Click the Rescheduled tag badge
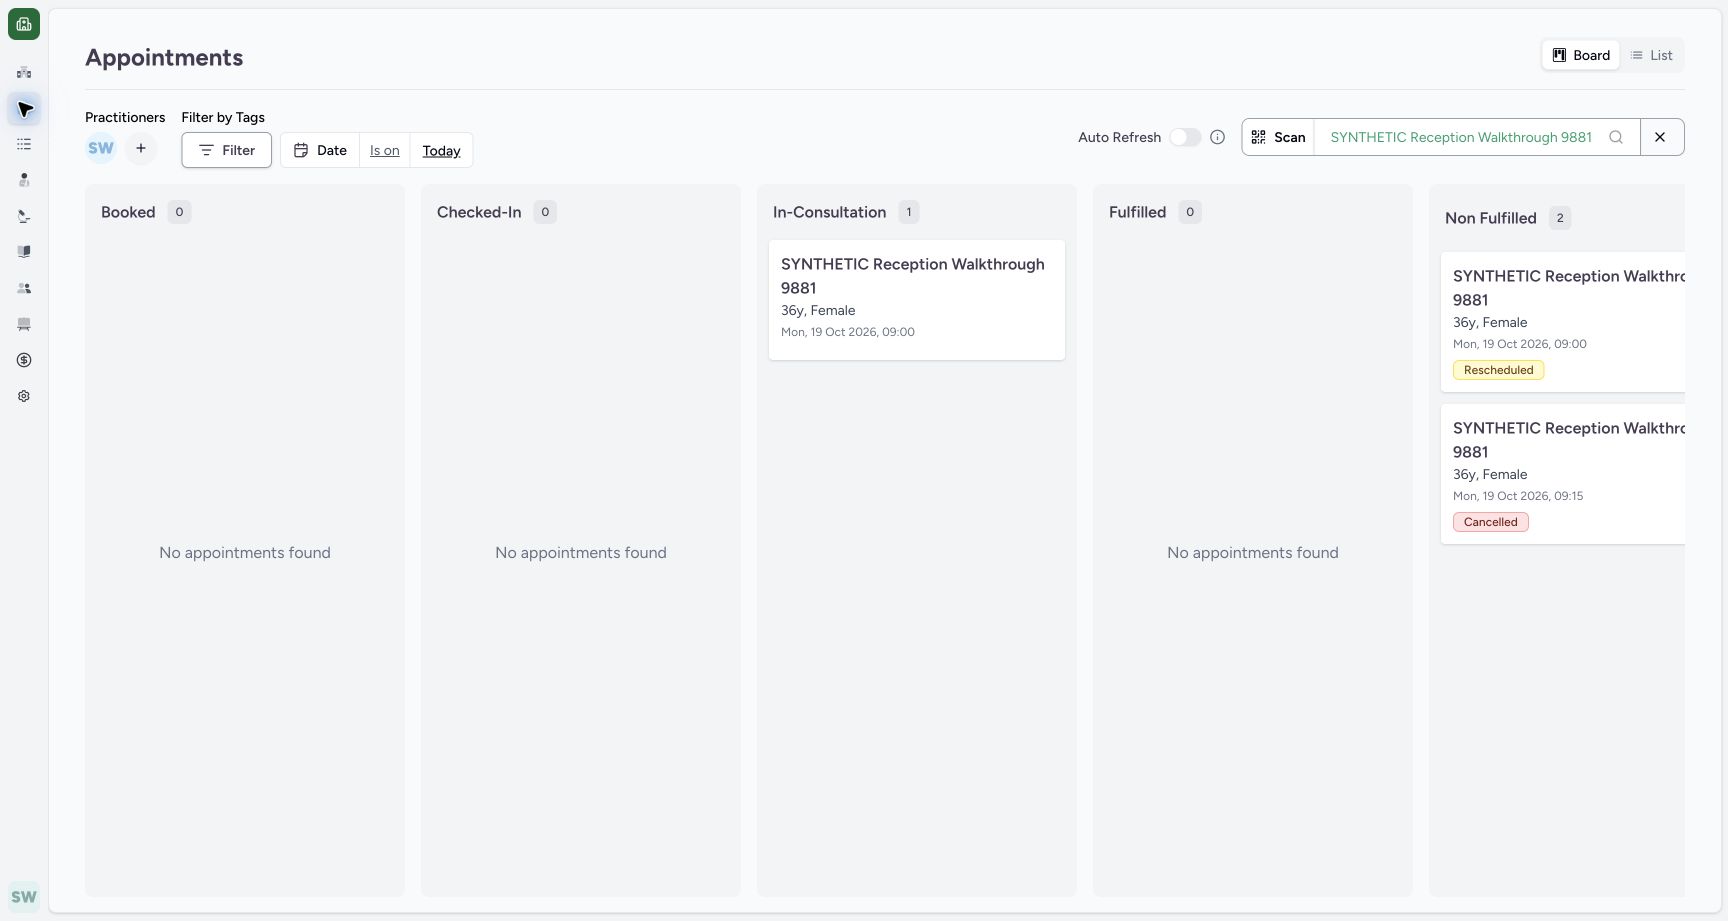Screen dimensions: 1728x921 pyautogui.click(x=1498, y=370)
